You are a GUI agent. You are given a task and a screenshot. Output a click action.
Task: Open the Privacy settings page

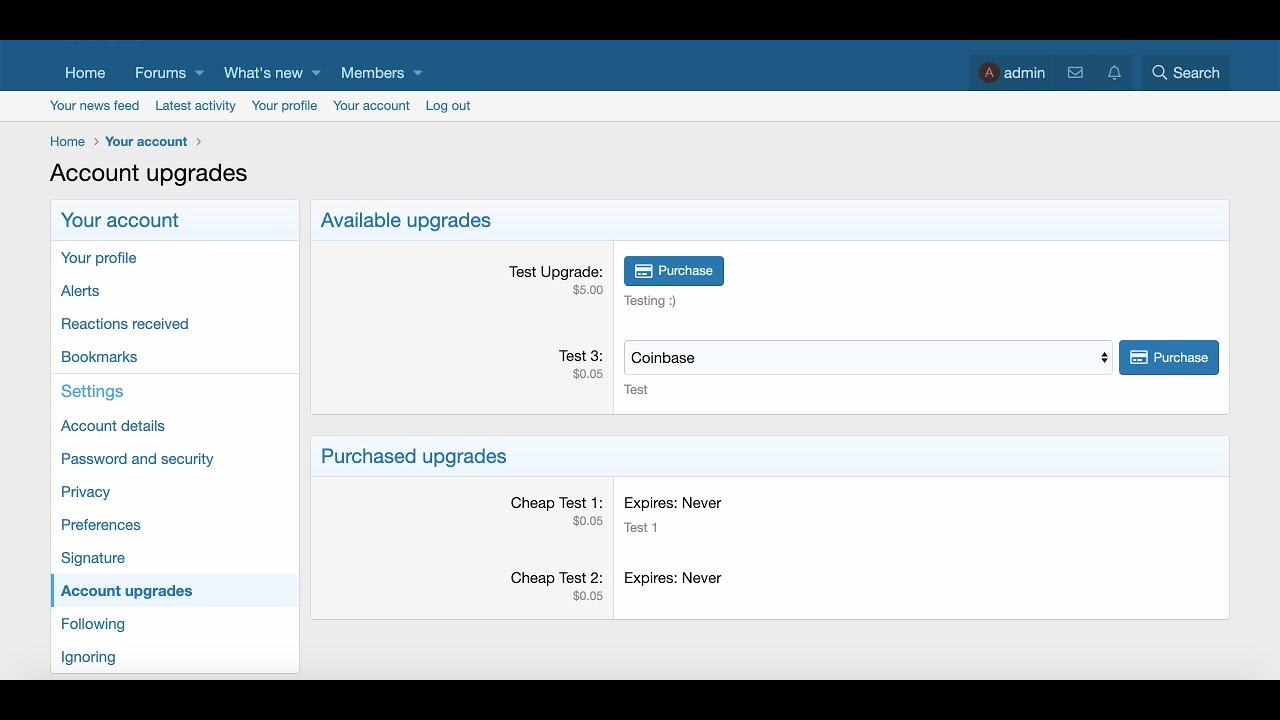[x=85, y=491]
